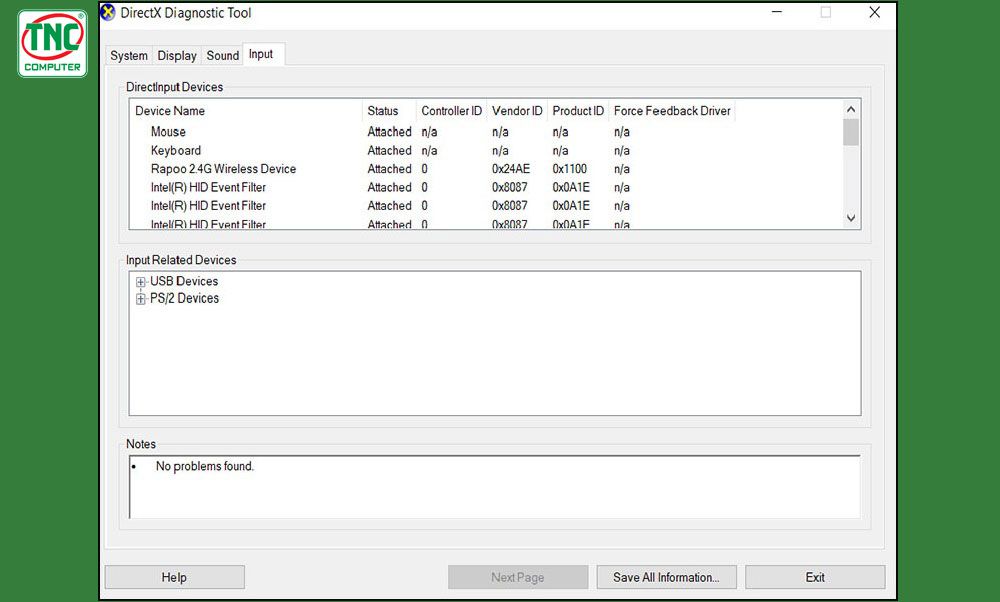Viewport: 1000px width, 602px height.
Task: Switch to the Display tab
Action: [177, 55]
